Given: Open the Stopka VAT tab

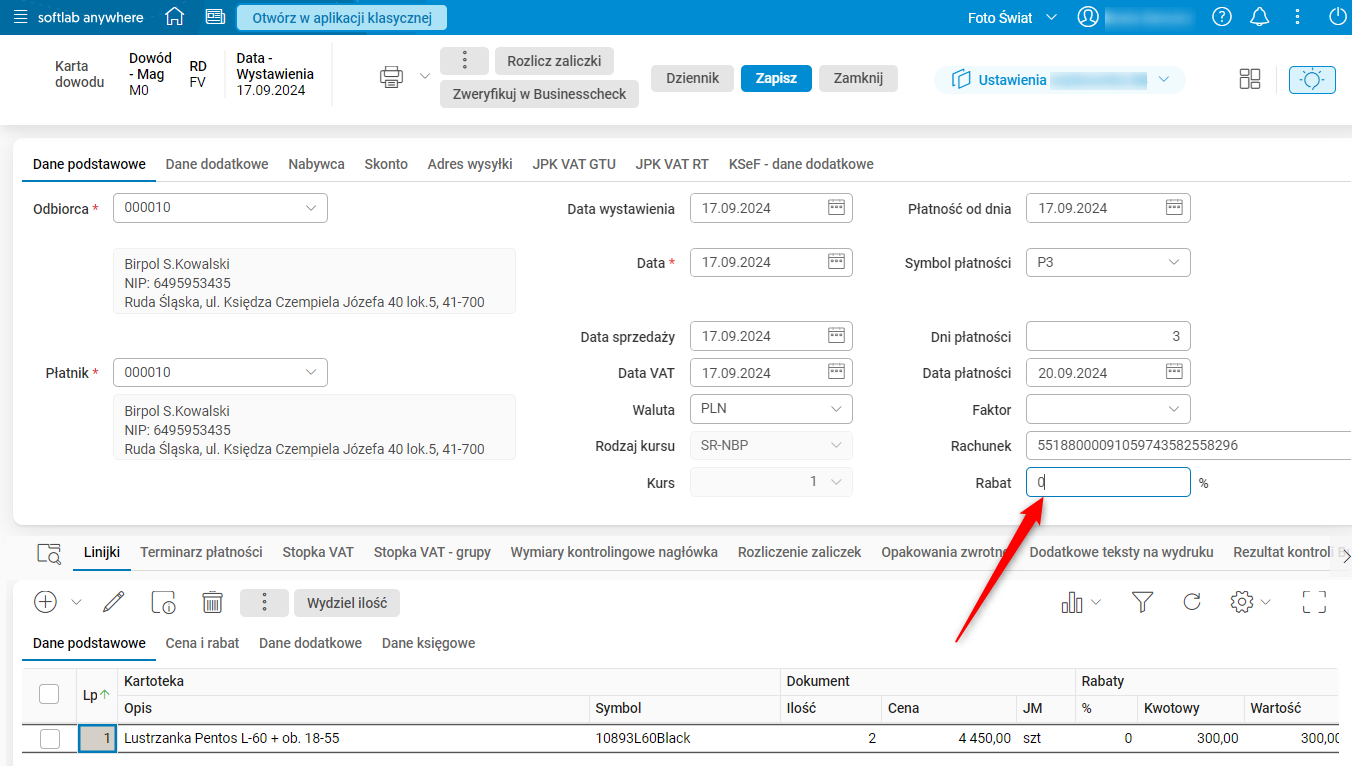Looking at the screenshot, I should coord(318,552).
